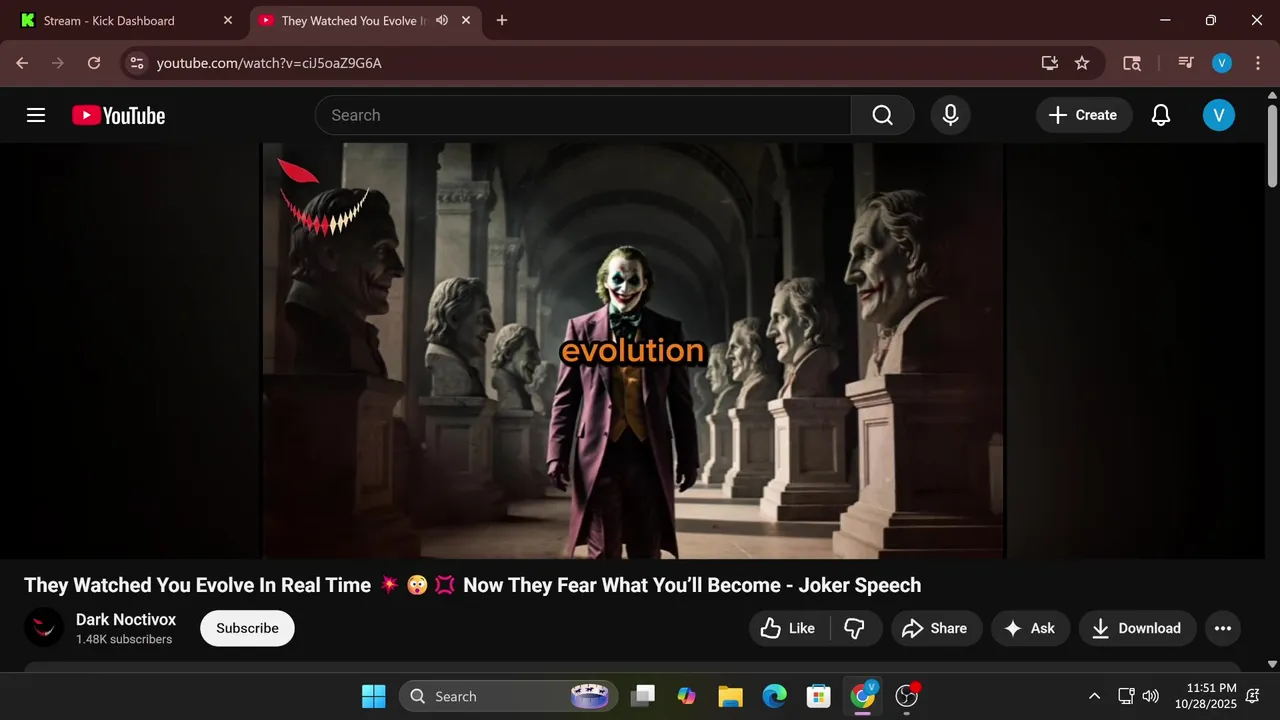Bookmark this page with the star icon
This screenshot has height=720, width=1280.
tap(1082, 63)
